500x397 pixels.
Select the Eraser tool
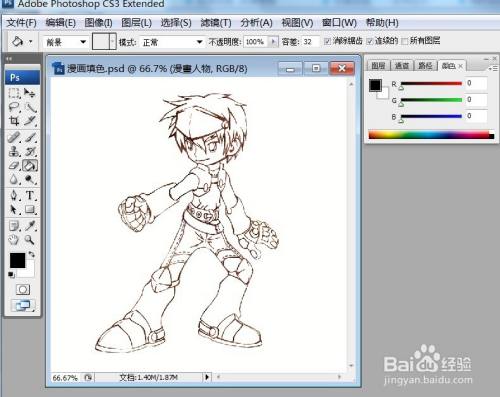click(14, 165)
